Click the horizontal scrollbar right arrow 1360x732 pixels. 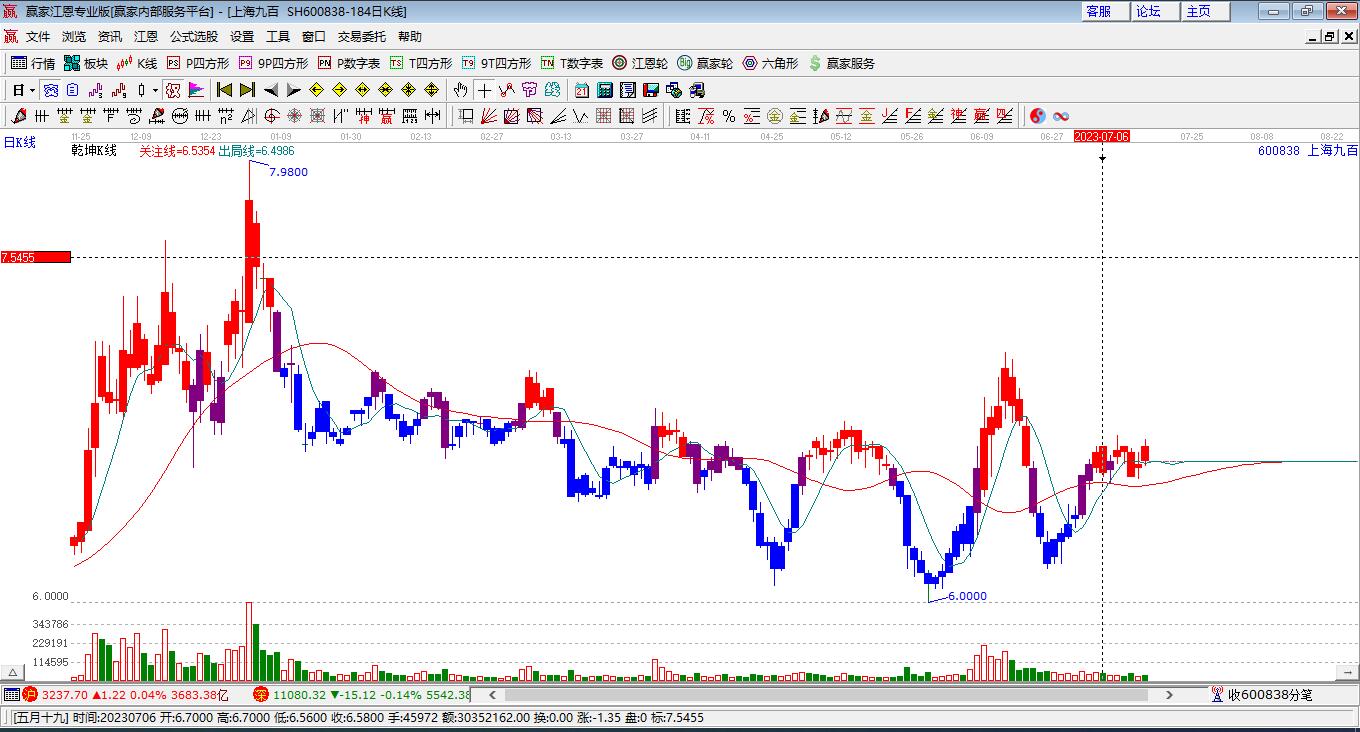click(1170, 694)
